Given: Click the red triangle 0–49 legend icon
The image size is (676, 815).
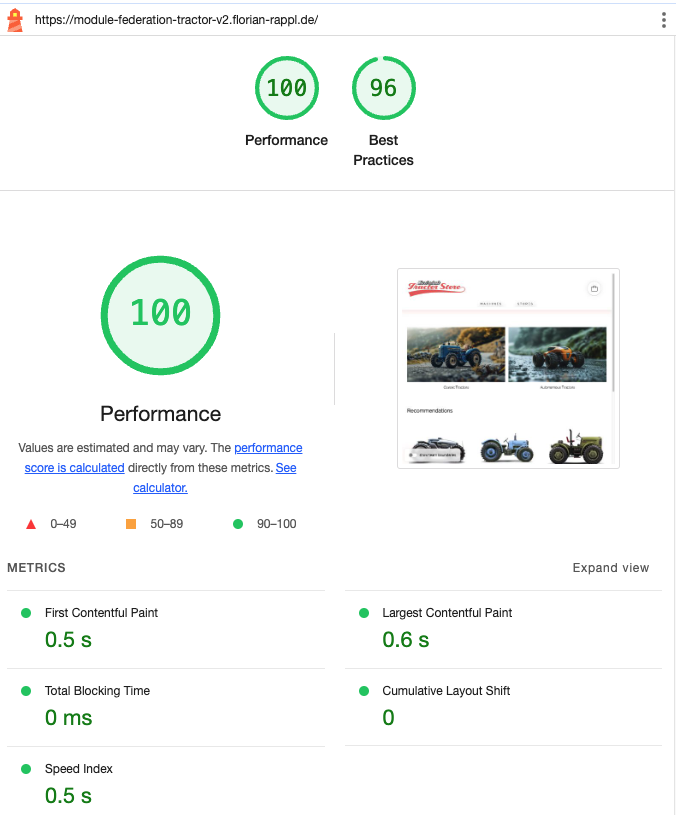Looking at the screenshot, I should 31,524.
